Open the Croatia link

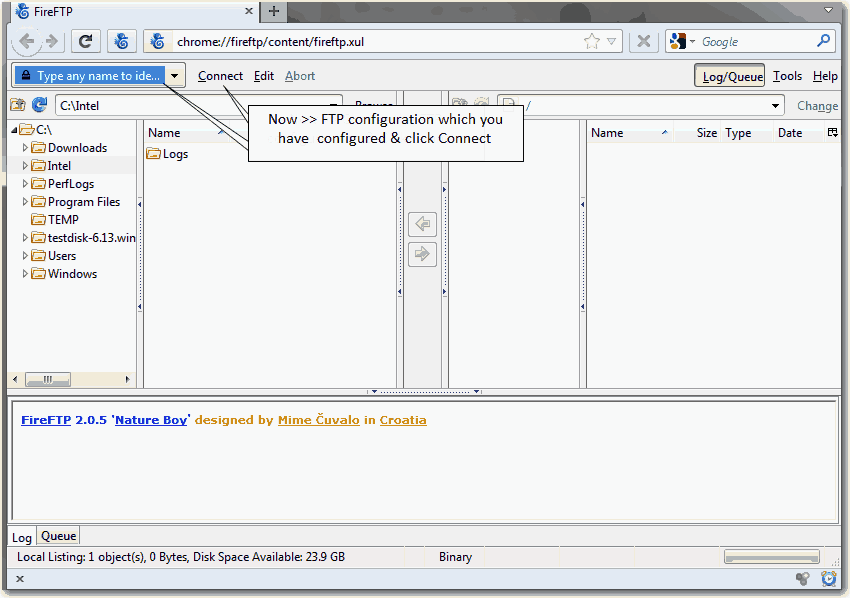click(x=403, y=420)
